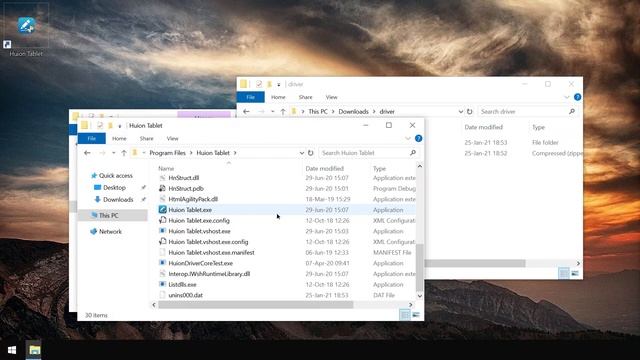
Task: Click Up arrow in Huion Tablet window
Action: click(124, 153)
